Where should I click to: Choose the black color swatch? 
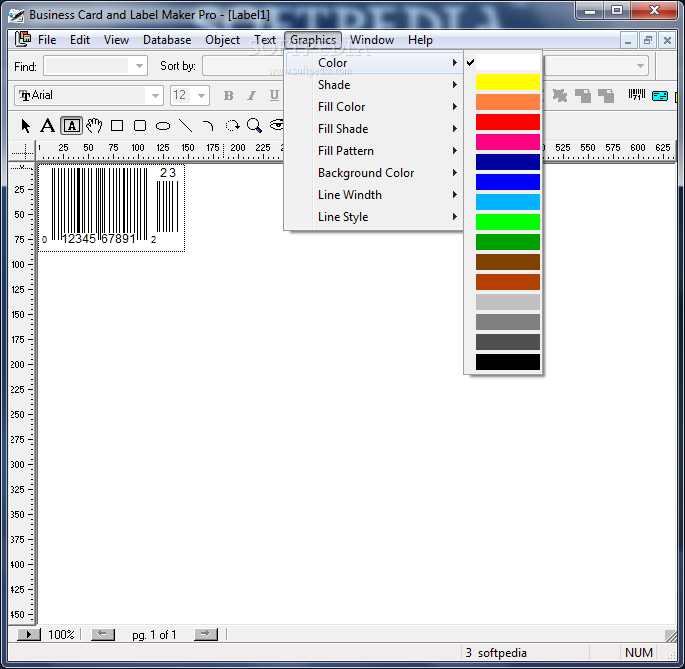click(x=507, y=362)
